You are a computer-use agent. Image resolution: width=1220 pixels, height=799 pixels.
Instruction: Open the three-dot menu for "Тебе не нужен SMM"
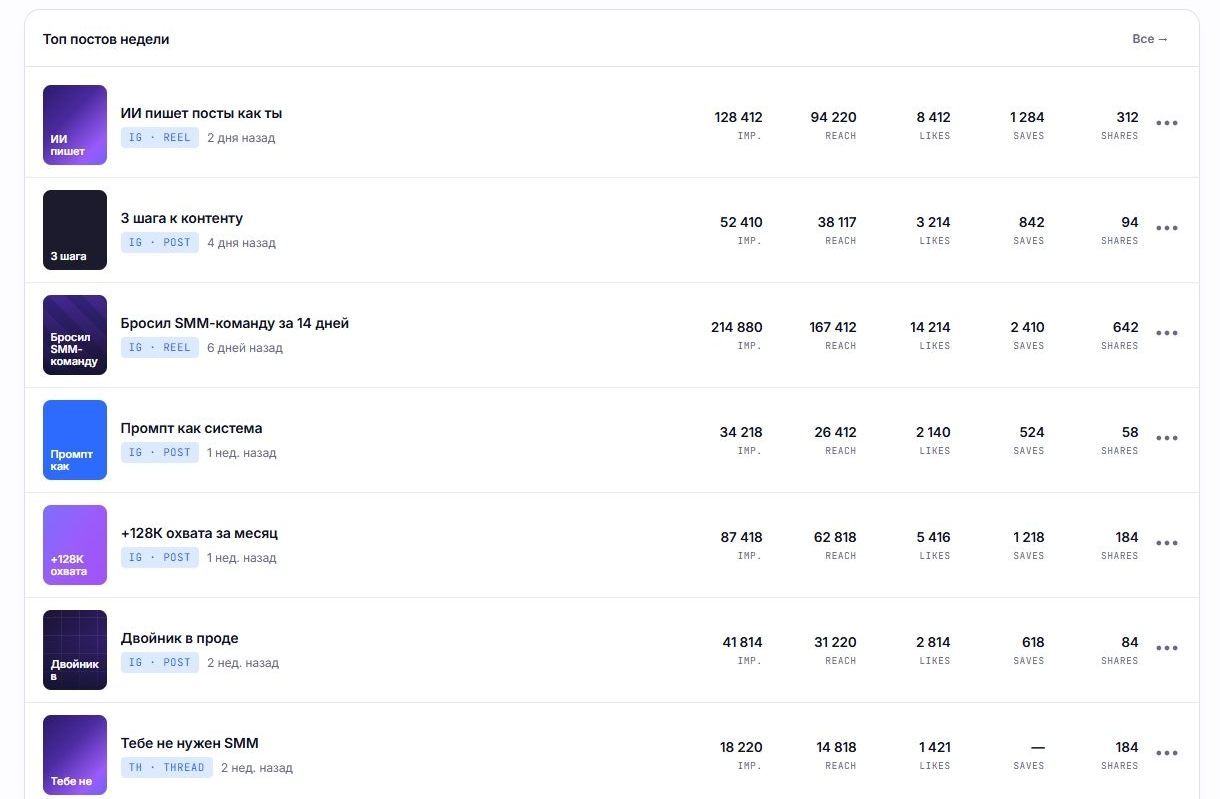coord(1166,753)
